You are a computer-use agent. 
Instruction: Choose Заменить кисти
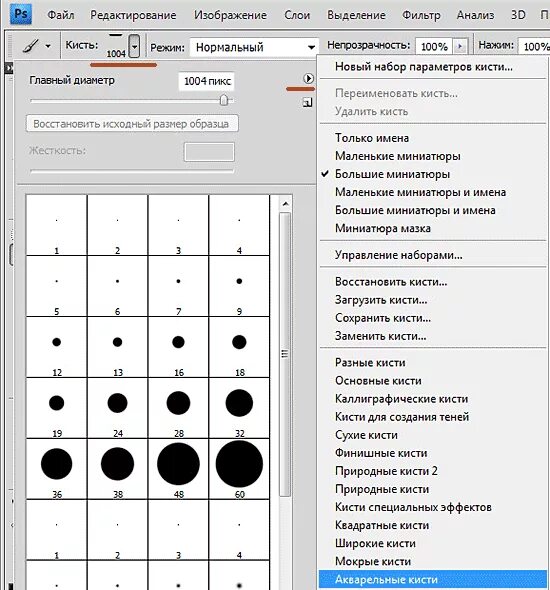pos(381,336)
